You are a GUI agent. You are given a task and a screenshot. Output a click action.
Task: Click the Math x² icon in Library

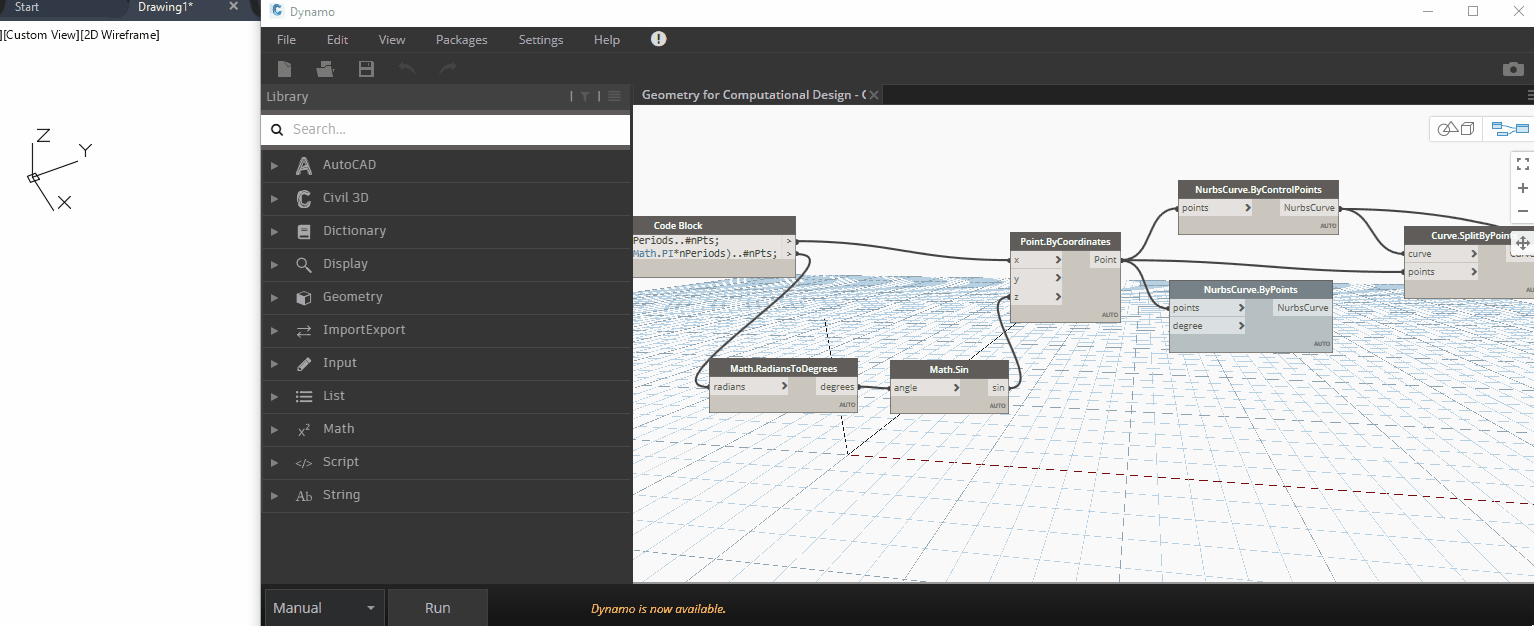point(304,430)
